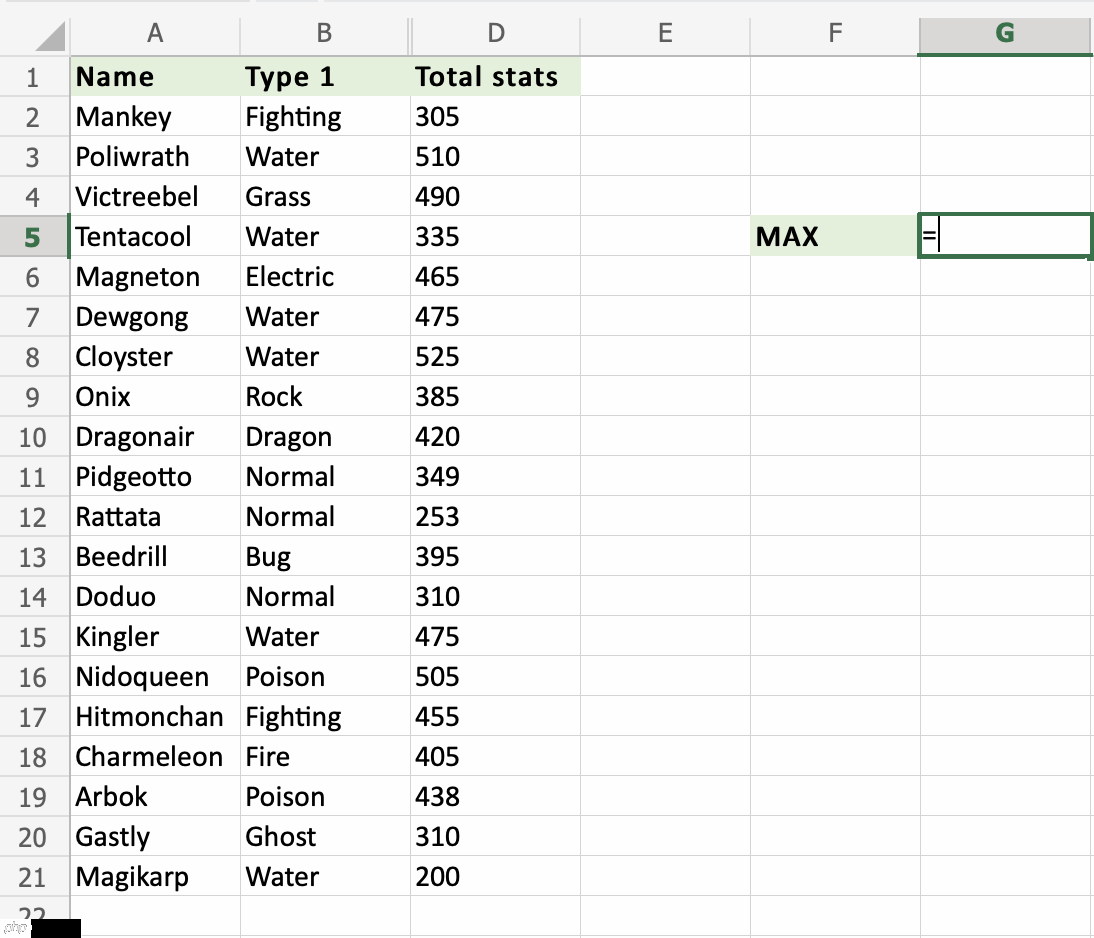Click the total stats value 335

point(495,237)
